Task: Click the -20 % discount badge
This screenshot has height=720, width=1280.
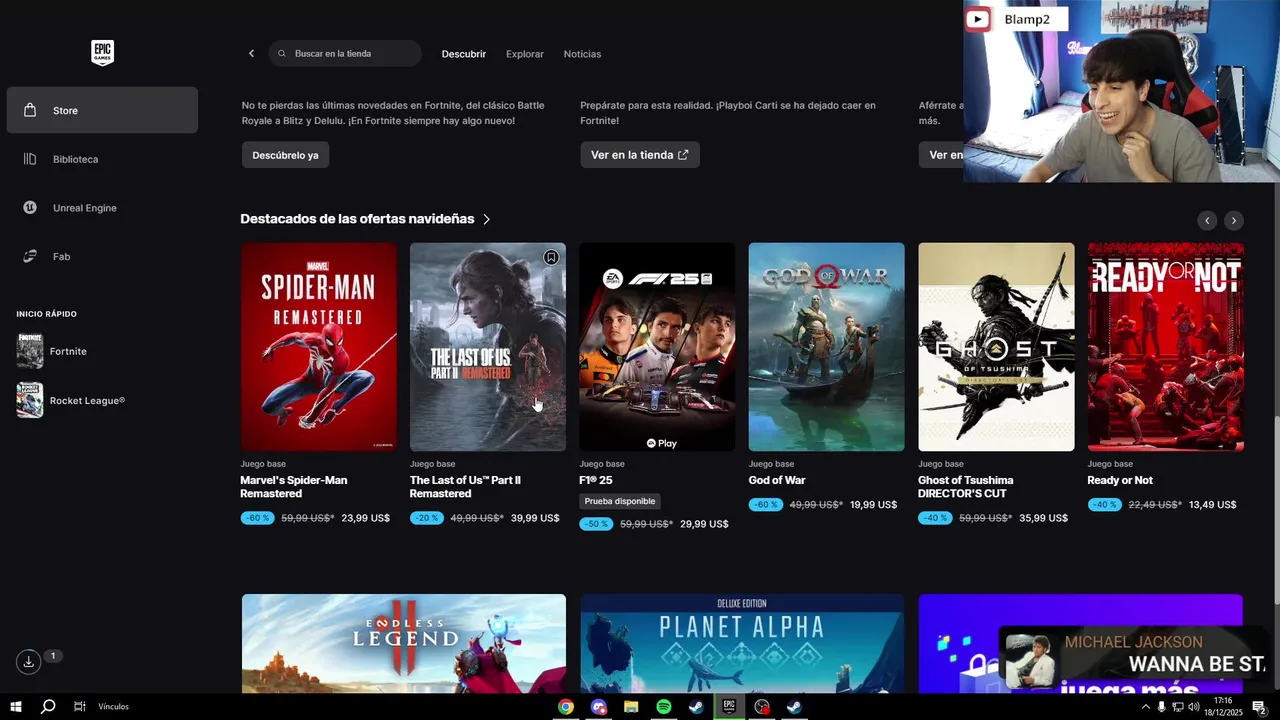Action: tap(426, 518)
